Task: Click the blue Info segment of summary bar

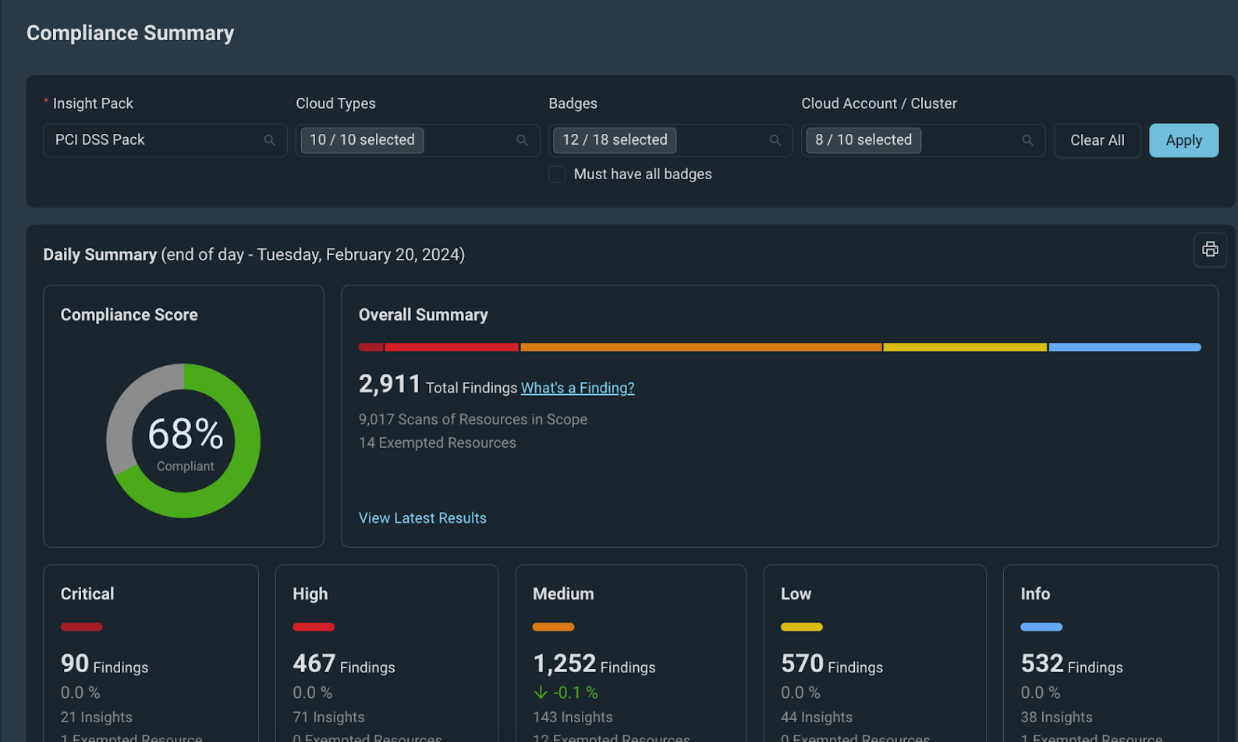Action: [1124, 347]
